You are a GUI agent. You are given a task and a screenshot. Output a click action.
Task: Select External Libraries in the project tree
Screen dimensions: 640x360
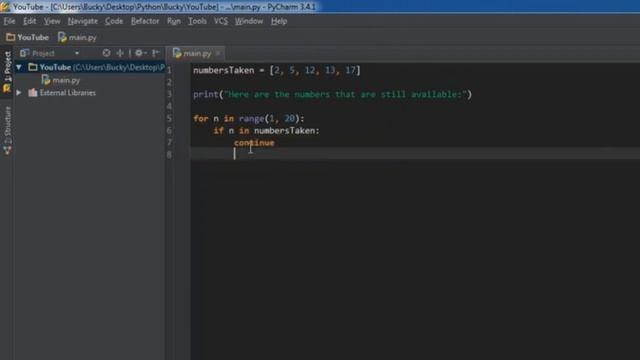click(67, 93)
